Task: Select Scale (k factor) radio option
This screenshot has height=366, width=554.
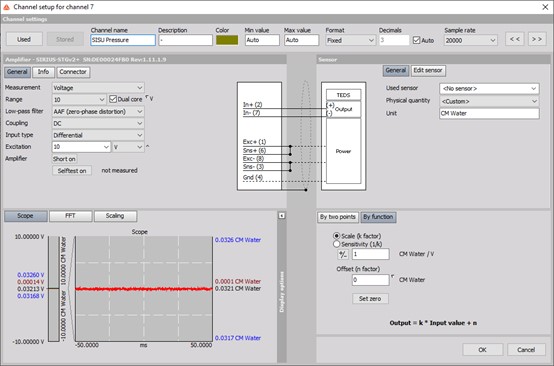Action: click(x=336, y=236)
